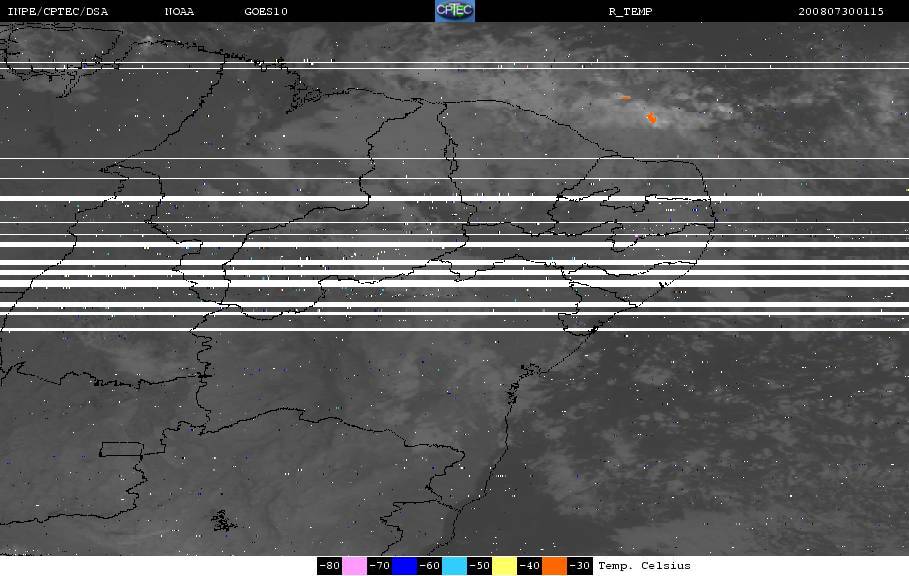Select the orange -40 color swatch

[554, 566]
